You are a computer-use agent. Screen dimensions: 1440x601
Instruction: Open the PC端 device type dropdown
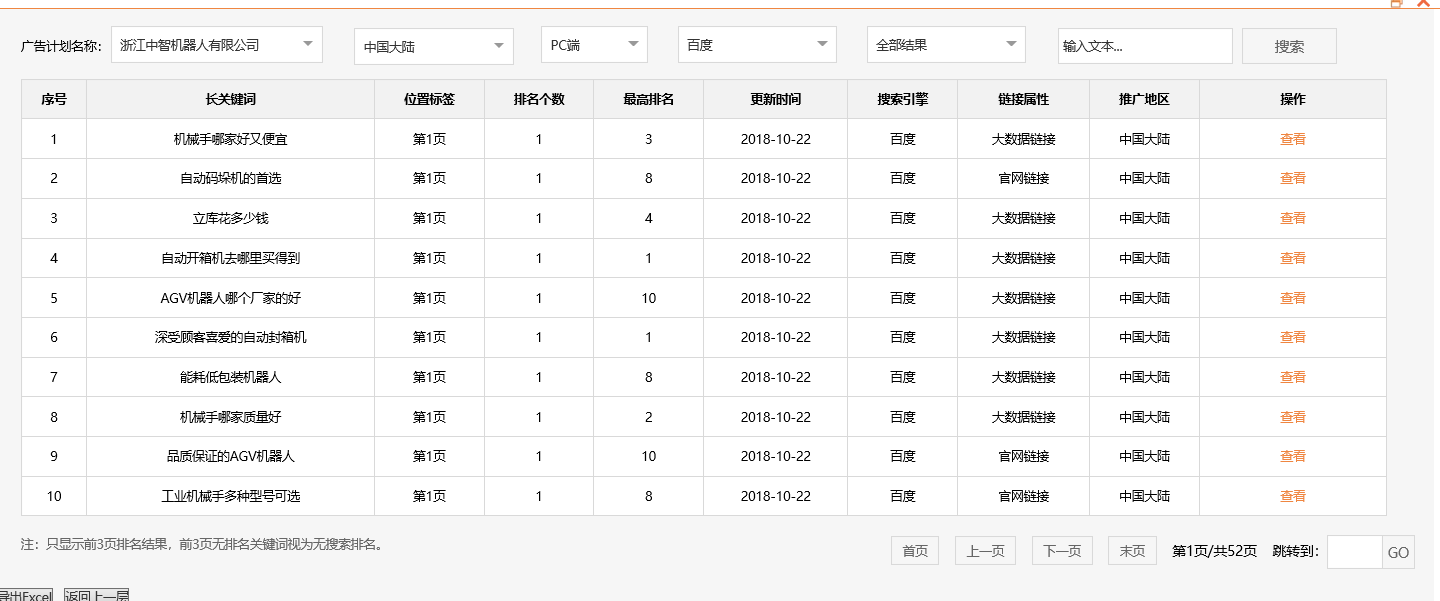pos(594,45)
